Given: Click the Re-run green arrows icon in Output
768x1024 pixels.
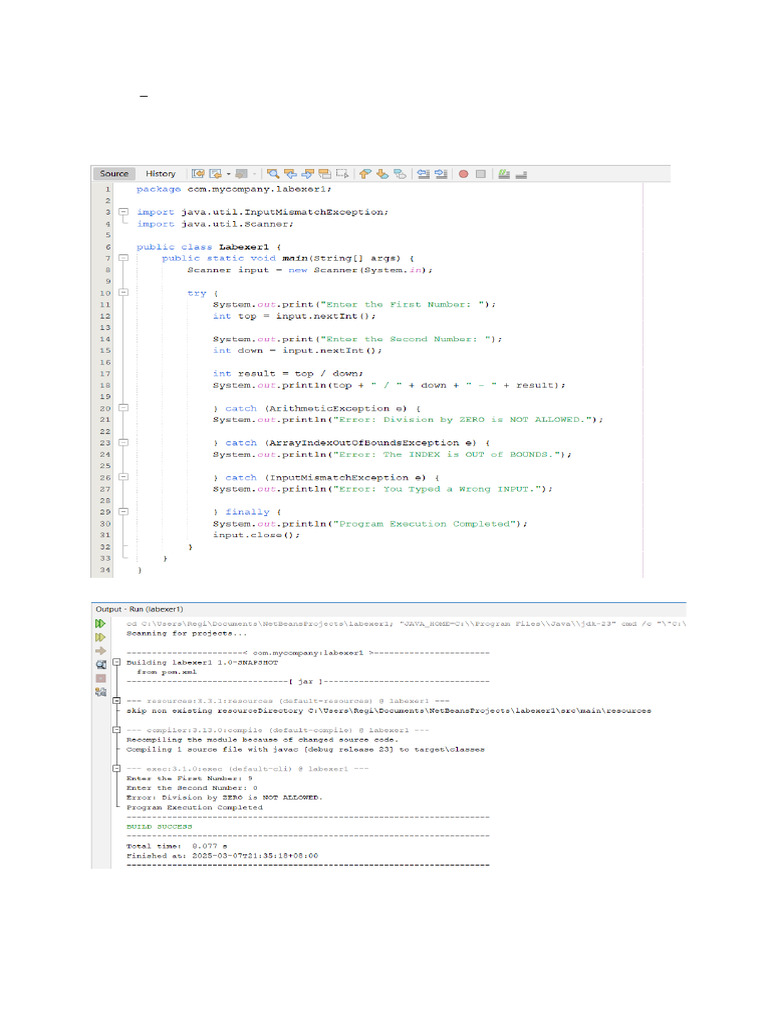Looking at the screenshot, I should click(x=100, y=623).
